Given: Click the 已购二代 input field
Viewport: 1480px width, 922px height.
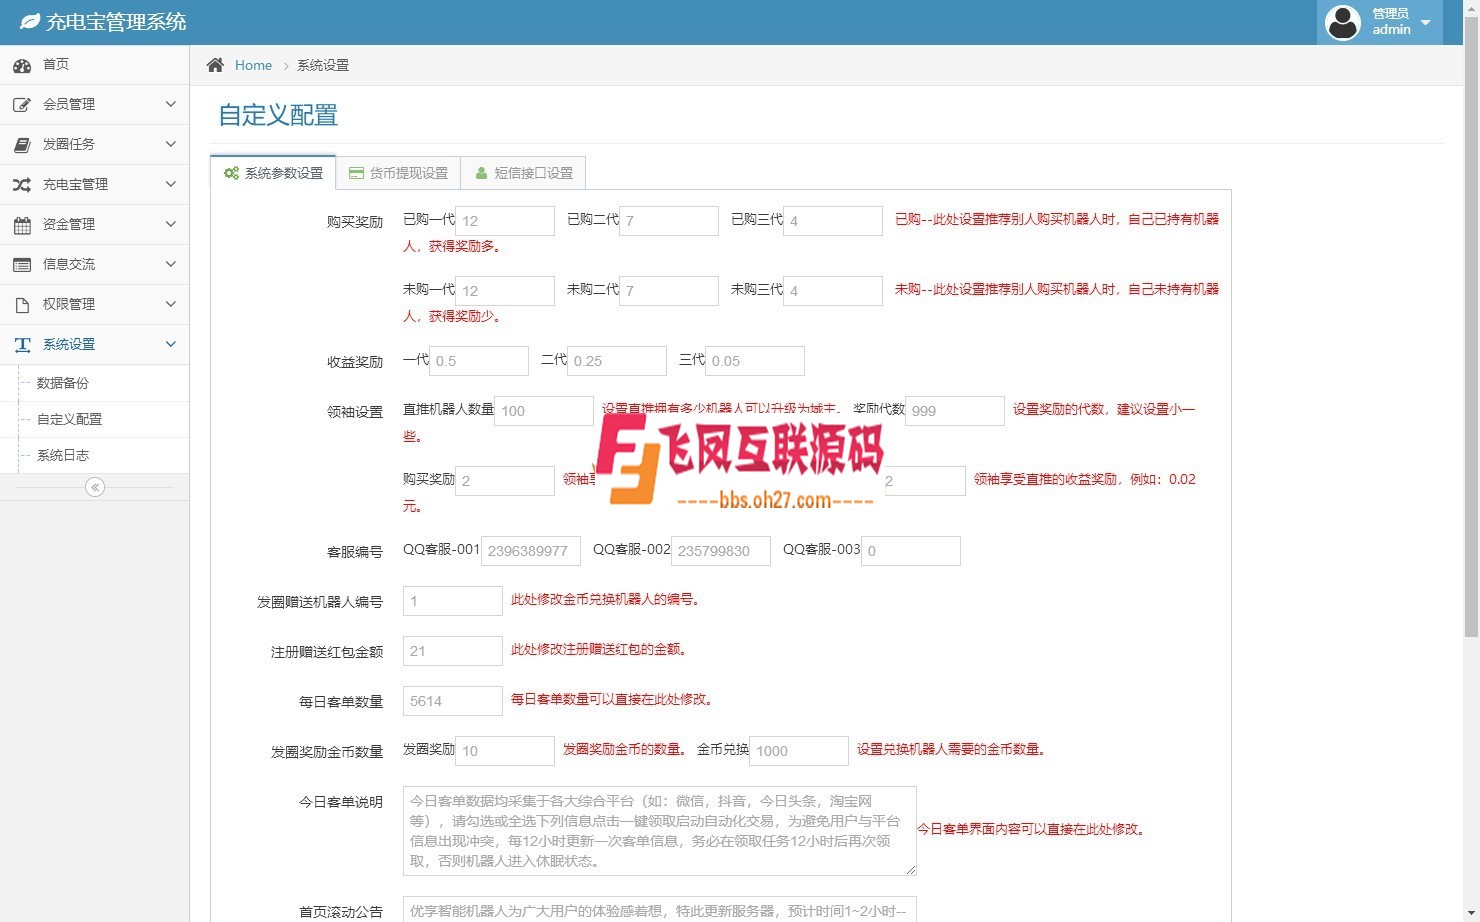Looking at the screenshot, I should click(669, 221).
